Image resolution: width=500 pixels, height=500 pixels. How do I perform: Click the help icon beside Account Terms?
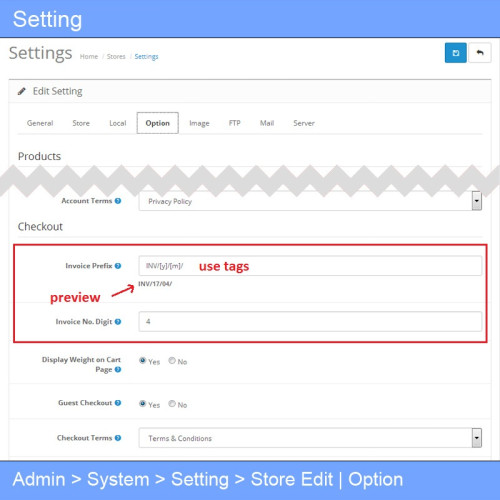(118, 201)
